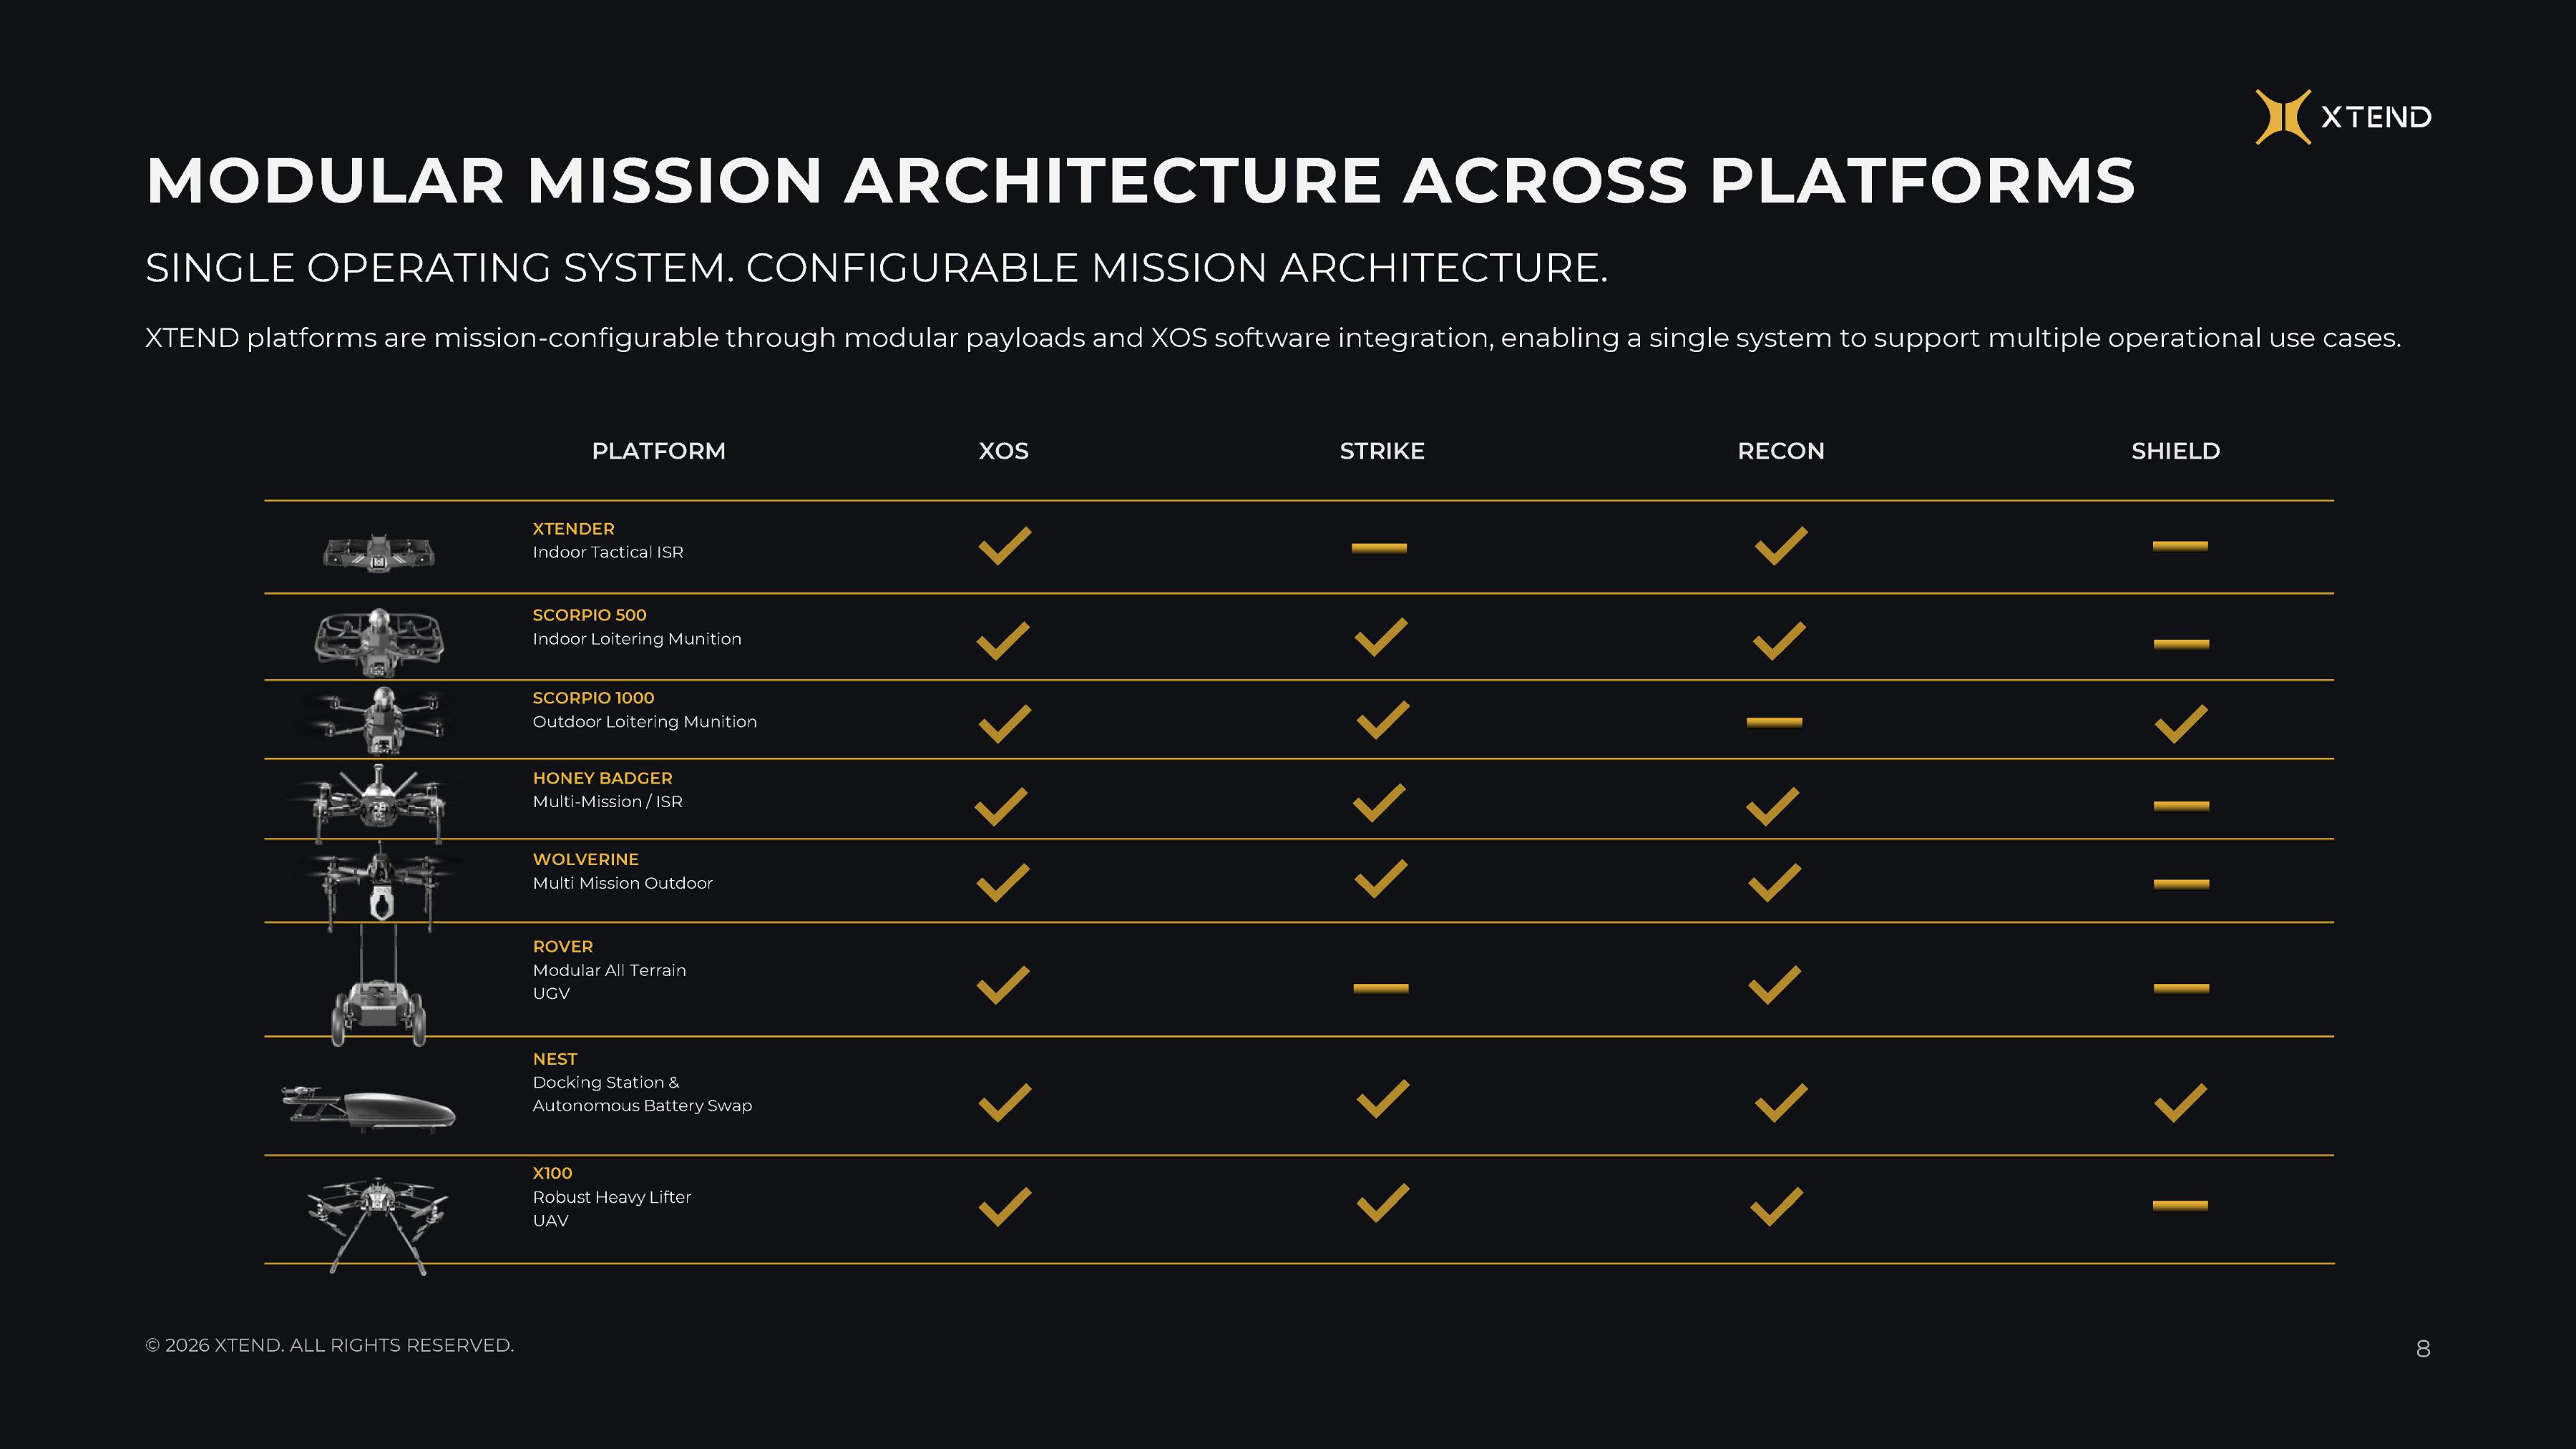Screen dimensions: 2576x1449
Task: Select the ROVER platform name
Action: pos(563,946)
